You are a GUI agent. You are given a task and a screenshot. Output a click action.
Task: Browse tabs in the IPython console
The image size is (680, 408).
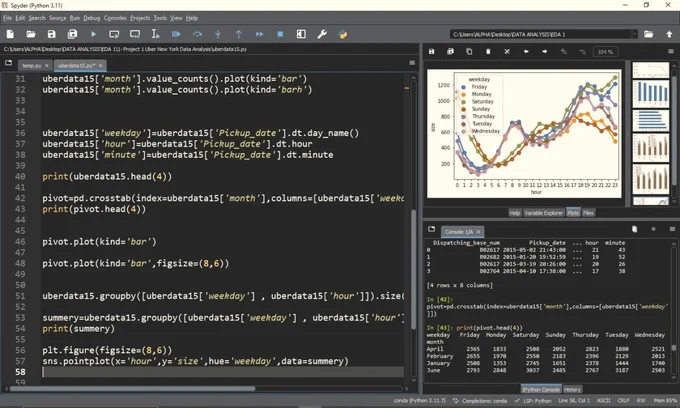tap(432, 229)
